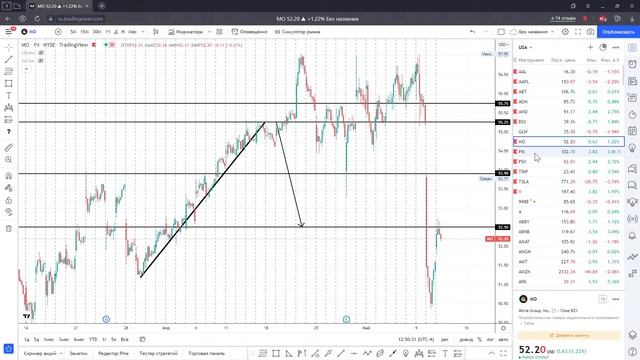Collapse the indicator legend arrow
Image resolution: width=640 pixels, height=360 pixels.
coord(26,69)
